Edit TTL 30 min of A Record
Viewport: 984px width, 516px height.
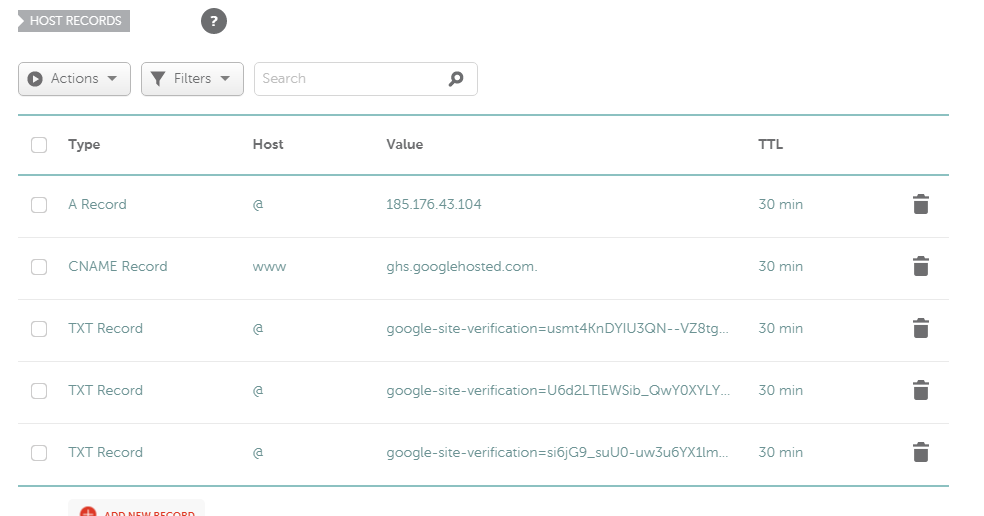point(780,204)
